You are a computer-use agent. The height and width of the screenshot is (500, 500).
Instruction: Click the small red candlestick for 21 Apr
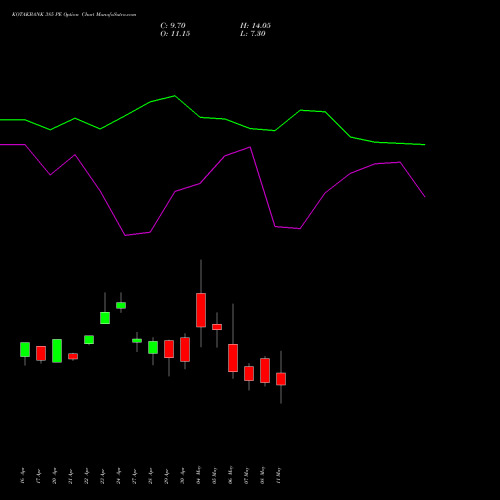click(73, 356)
